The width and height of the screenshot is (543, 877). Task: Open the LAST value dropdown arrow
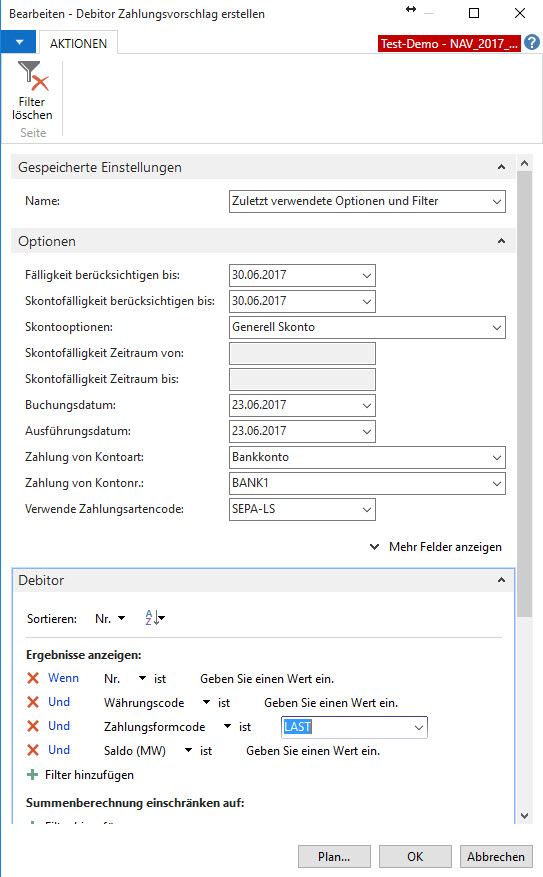(x=418, y=727)
